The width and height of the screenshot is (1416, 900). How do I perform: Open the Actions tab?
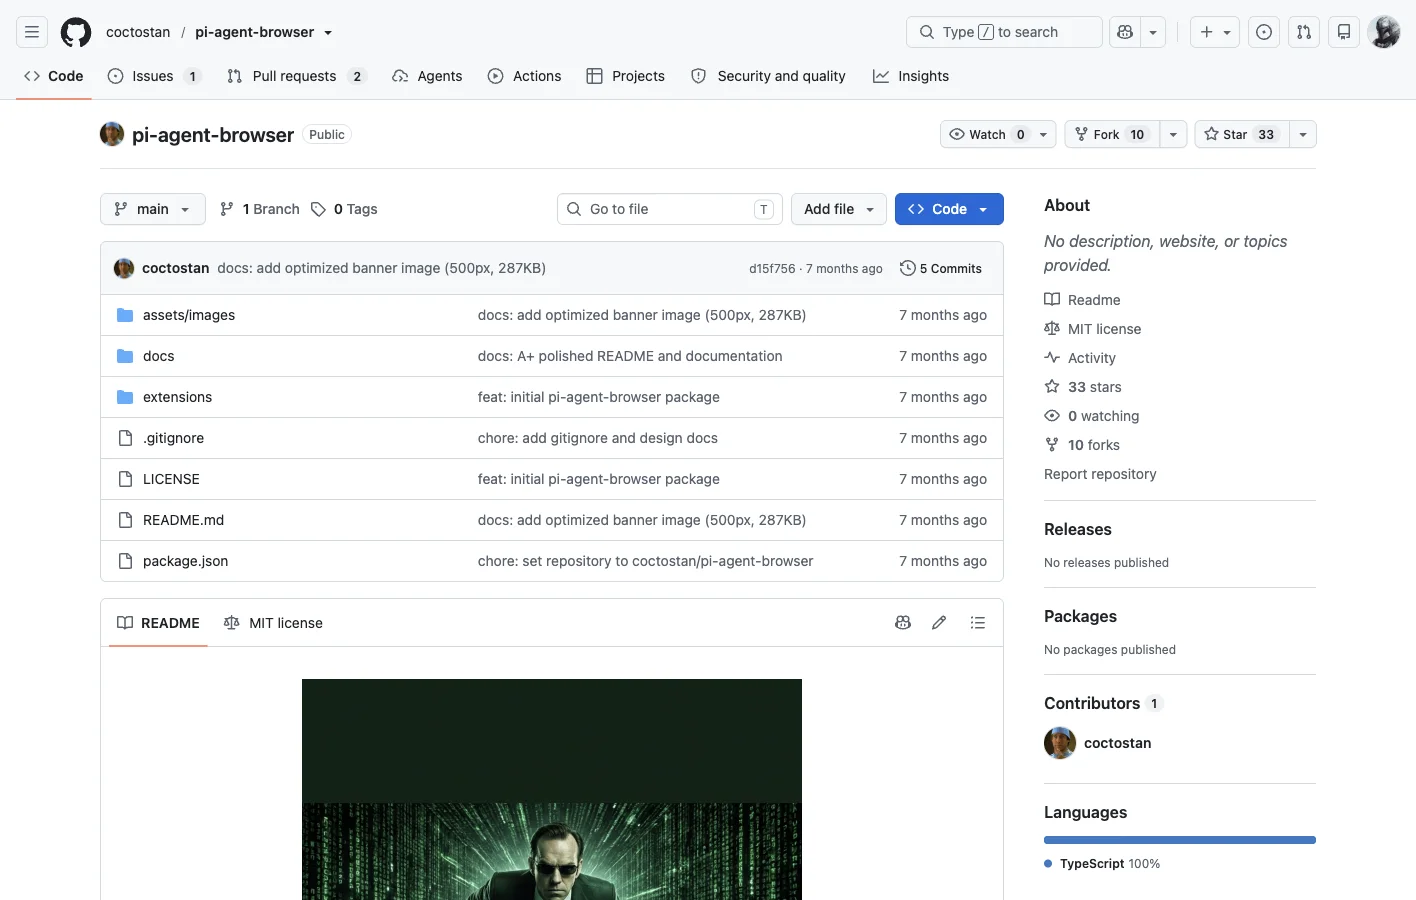click(524, 76)
